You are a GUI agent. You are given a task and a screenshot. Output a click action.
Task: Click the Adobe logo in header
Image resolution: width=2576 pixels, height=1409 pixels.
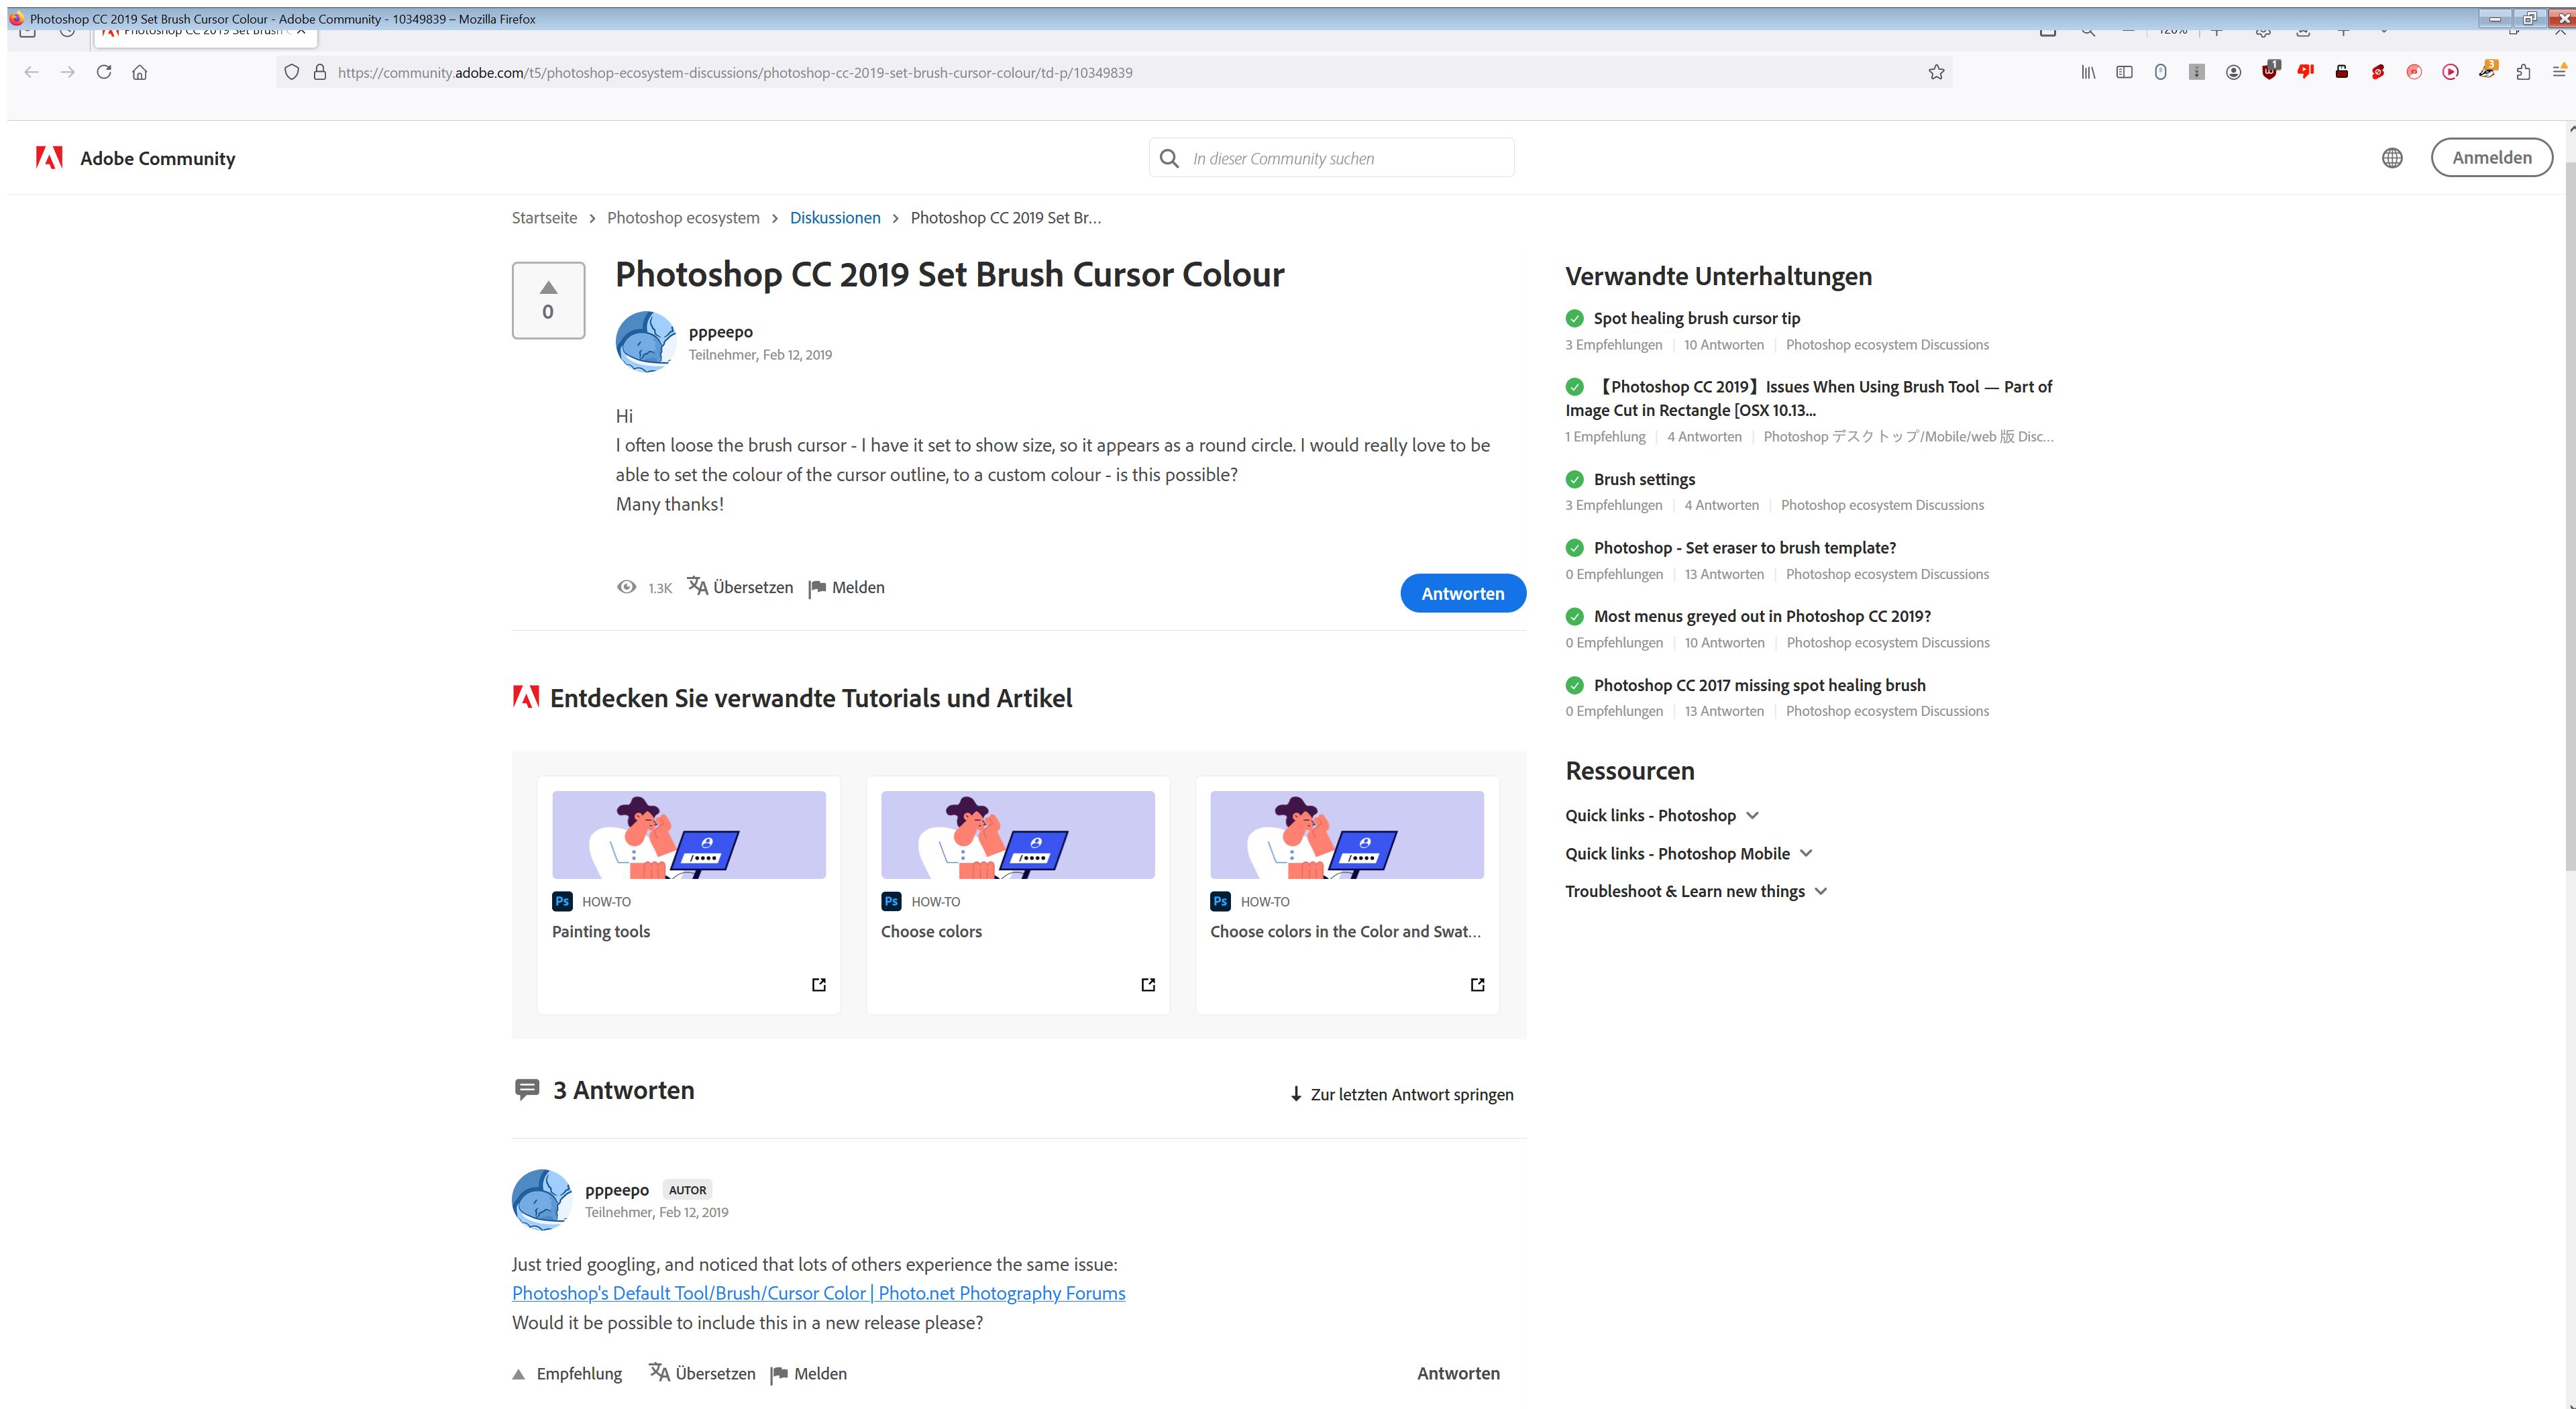(x=49, y=158)
